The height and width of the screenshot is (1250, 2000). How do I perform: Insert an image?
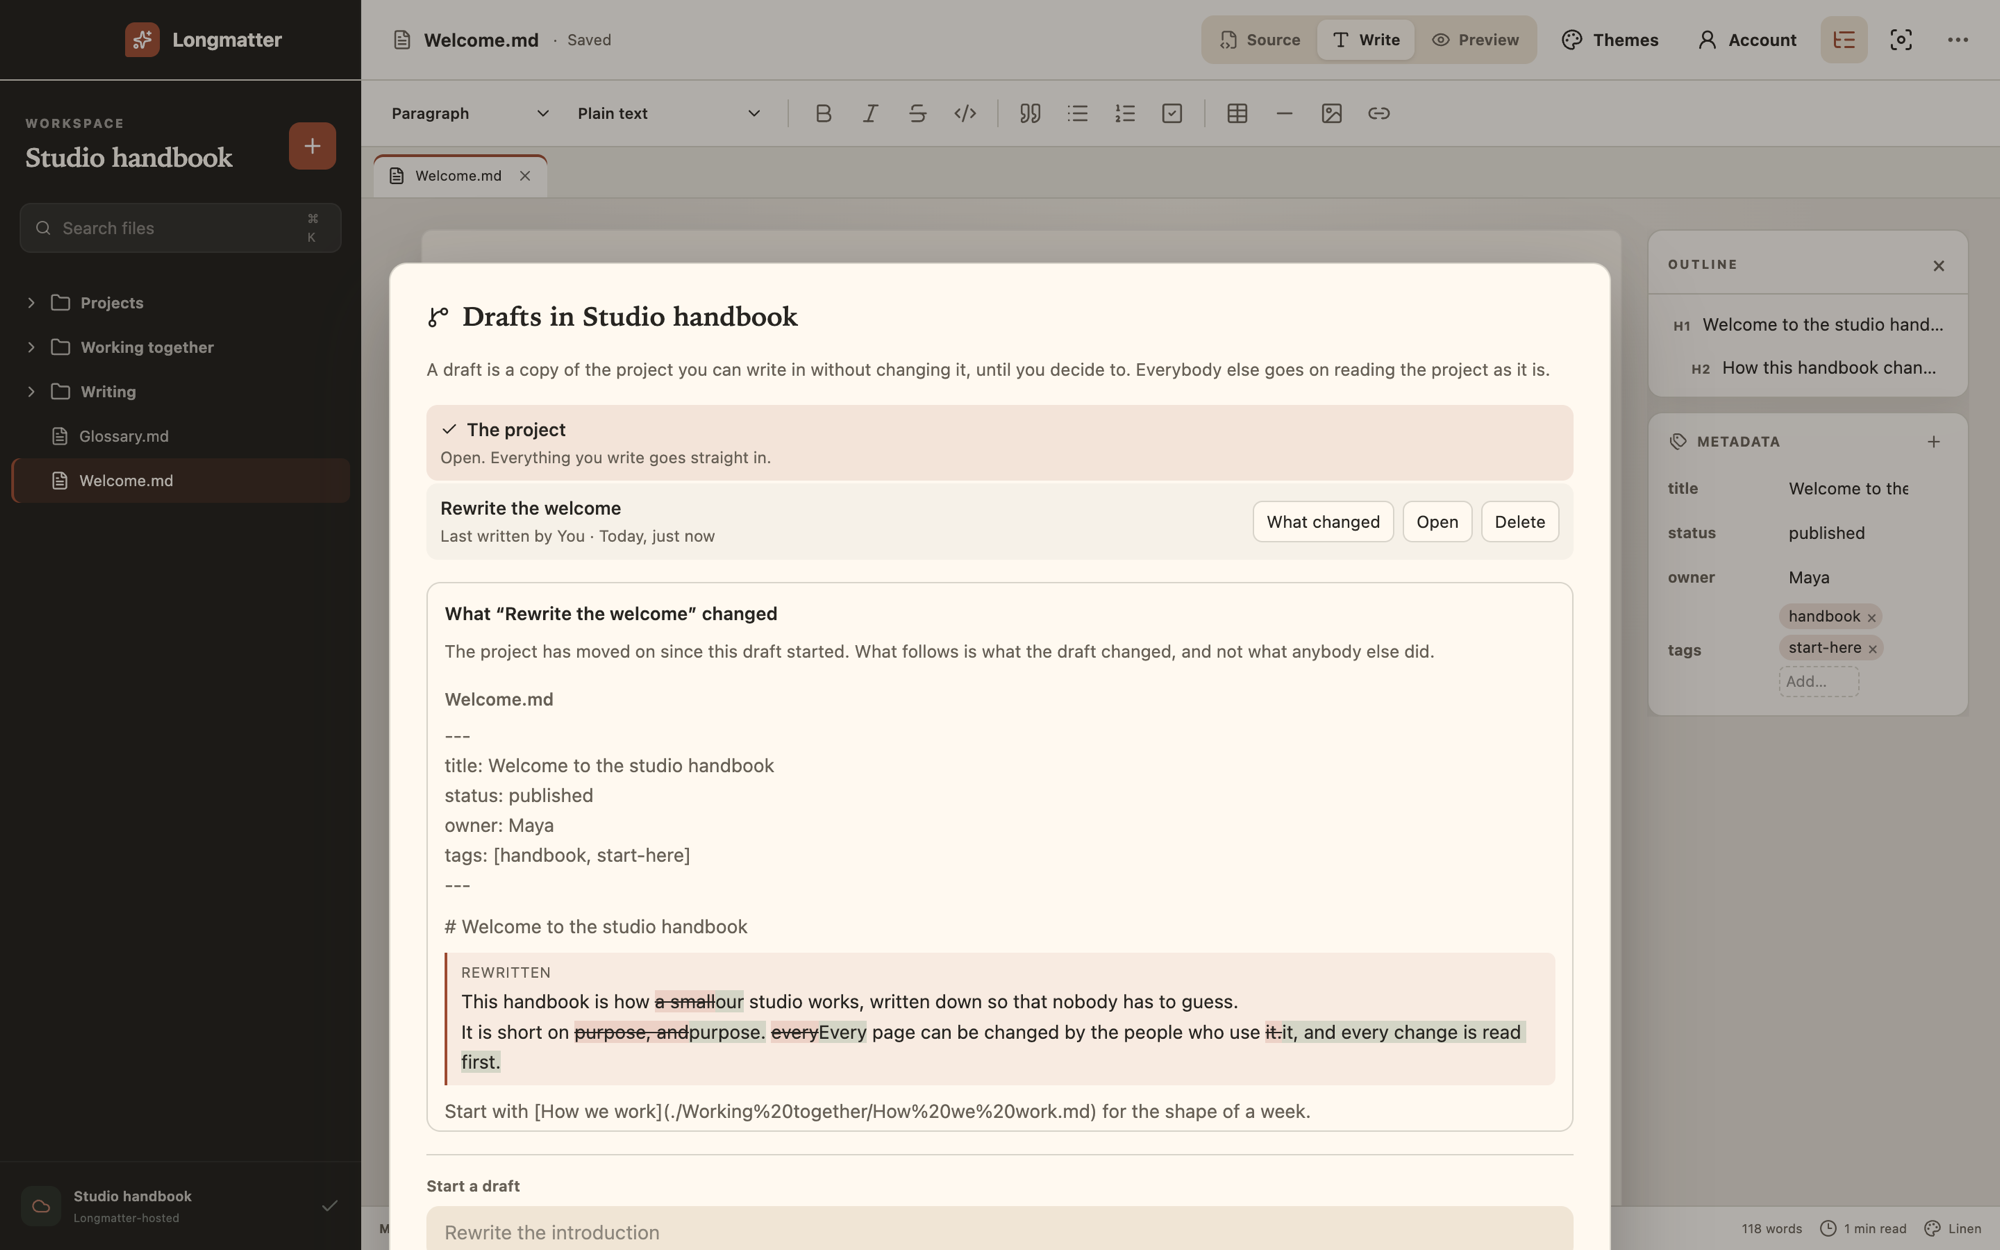point(1331,113)
